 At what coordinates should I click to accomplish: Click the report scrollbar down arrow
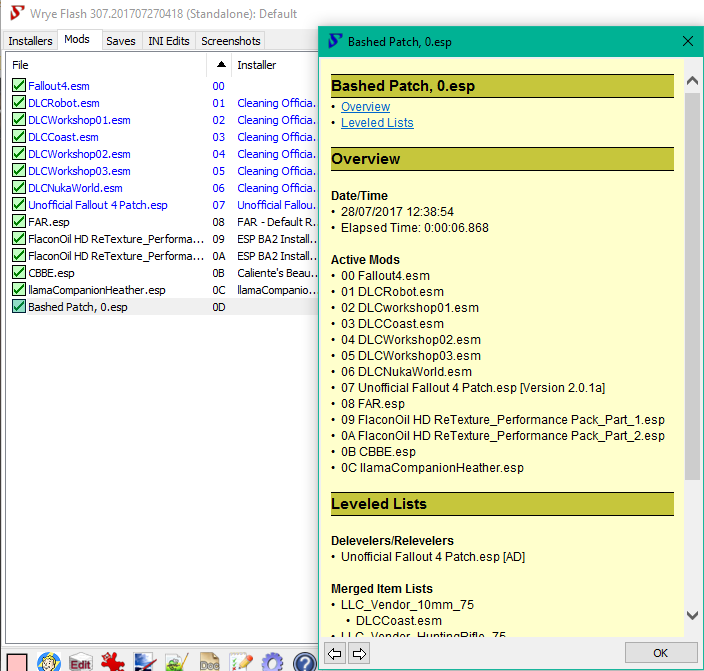click(692, 615)
